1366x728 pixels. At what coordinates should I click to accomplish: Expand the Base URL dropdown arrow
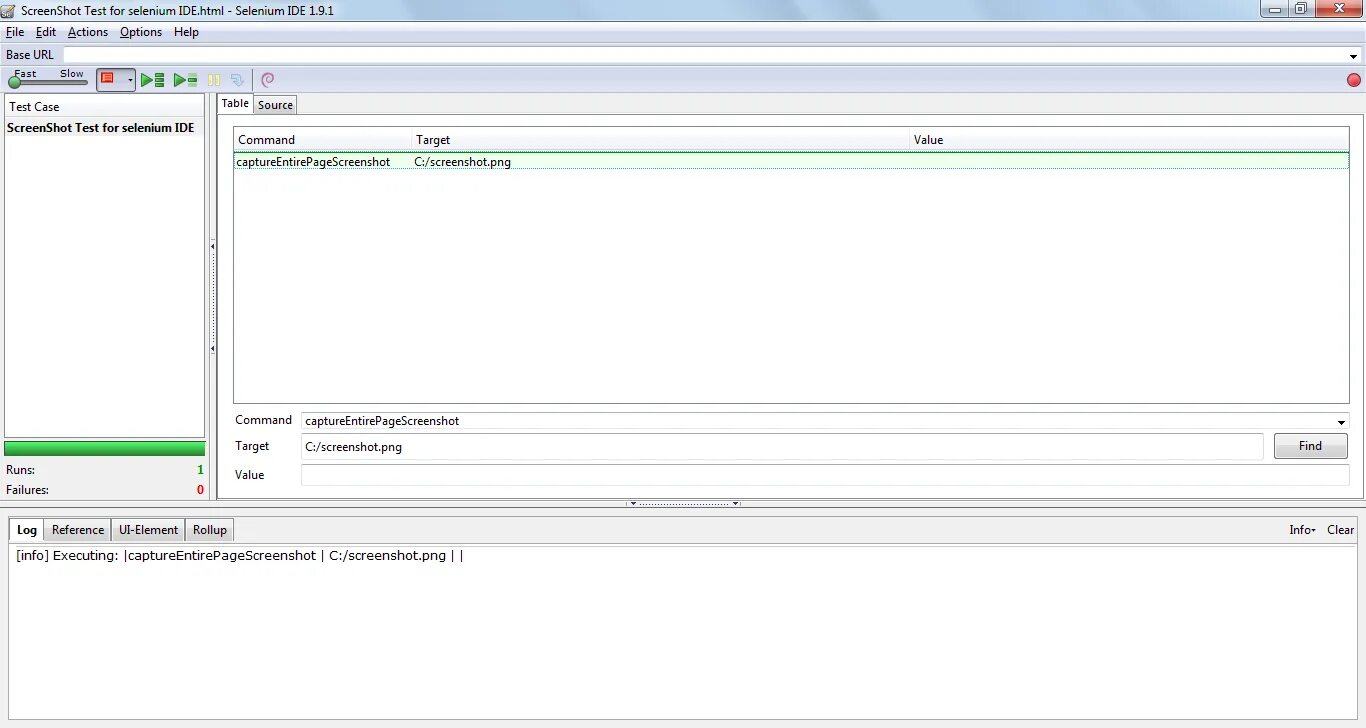coord(1354,55)
